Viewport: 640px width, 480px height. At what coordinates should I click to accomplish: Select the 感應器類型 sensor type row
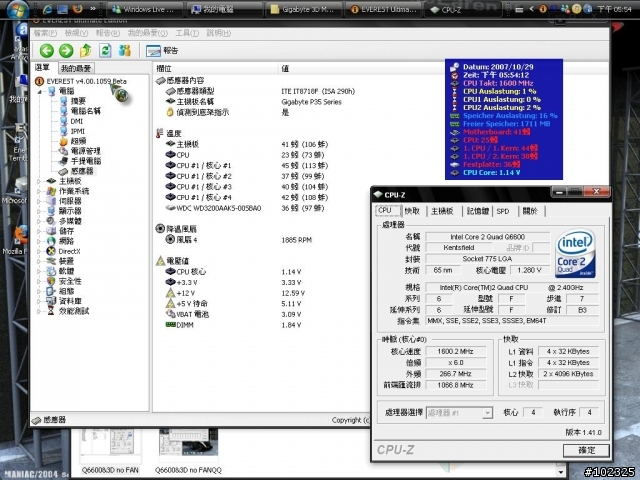(261, 91)
